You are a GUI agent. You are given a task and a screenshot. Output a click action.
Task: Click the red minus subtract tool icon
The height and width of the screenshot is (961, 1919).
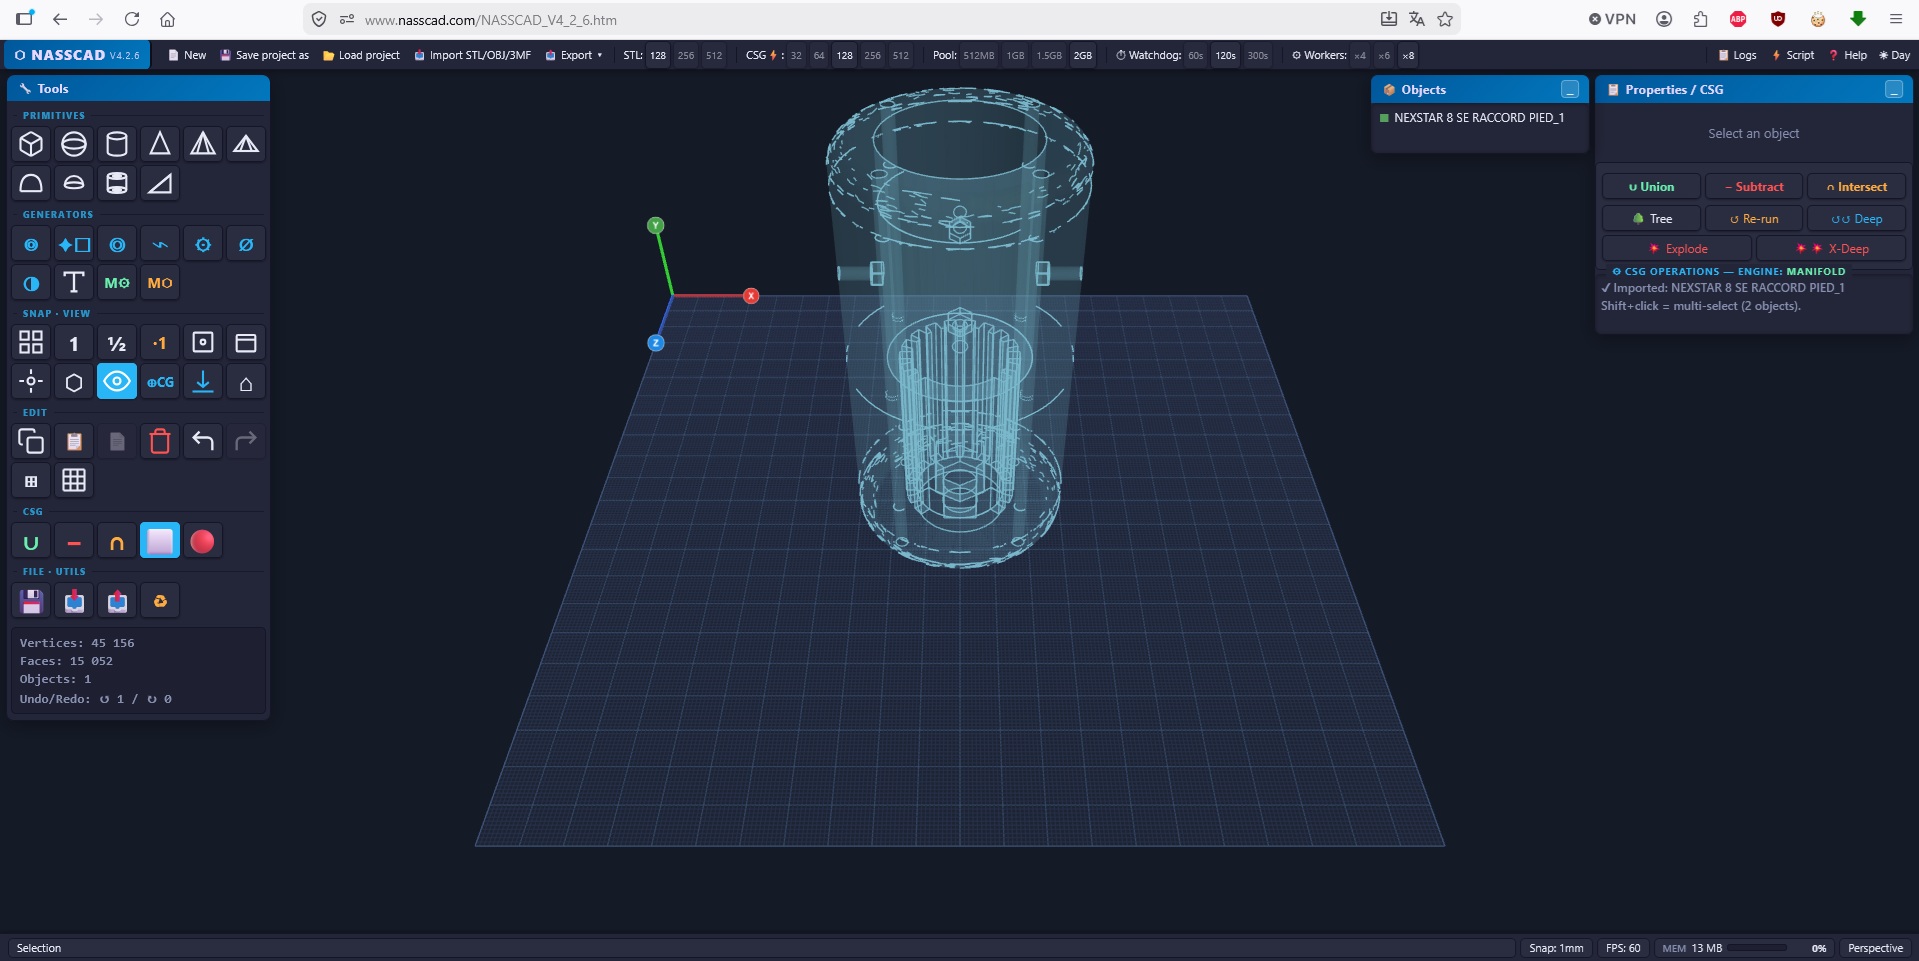click(x=74, y=542)
